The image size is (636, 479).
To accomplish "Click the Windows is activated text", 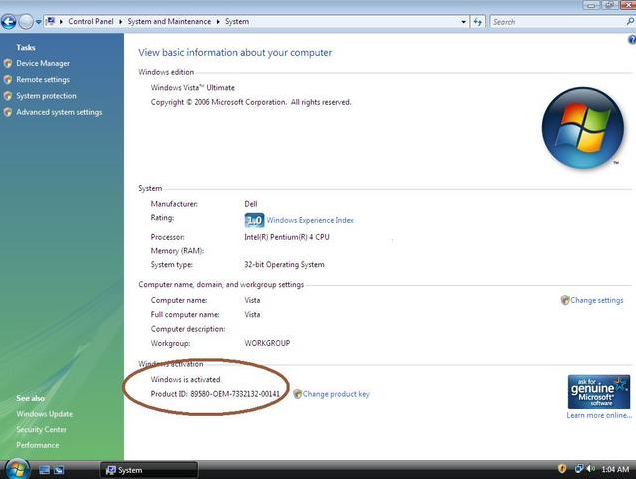I will pyautogui.click(x=185, y=380).
